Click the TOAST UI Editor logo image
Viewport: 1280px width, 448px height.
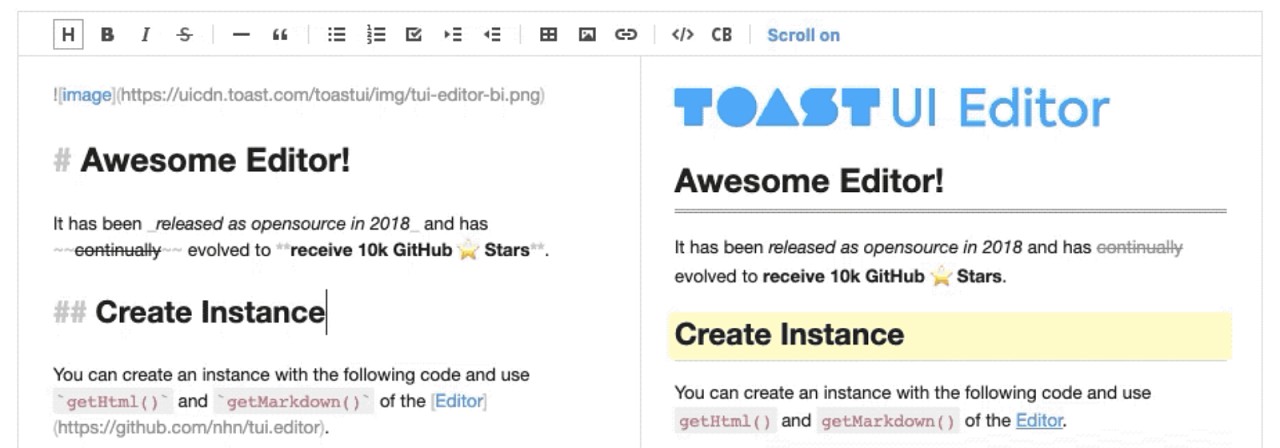pos(892,106)
